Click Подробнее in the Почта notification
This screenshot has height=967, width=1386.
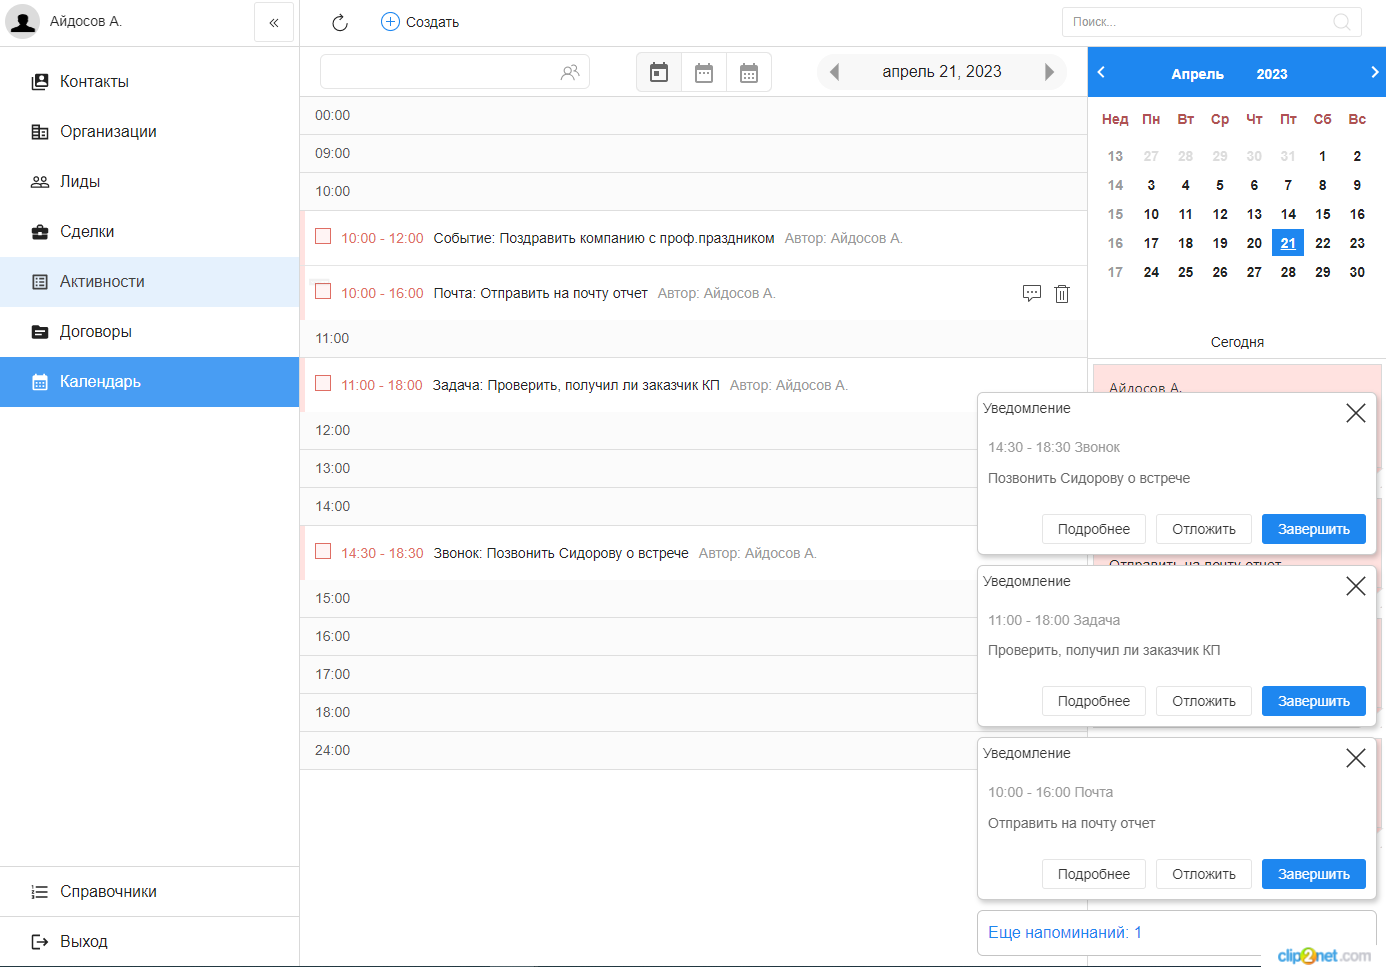pos(1094,874)
